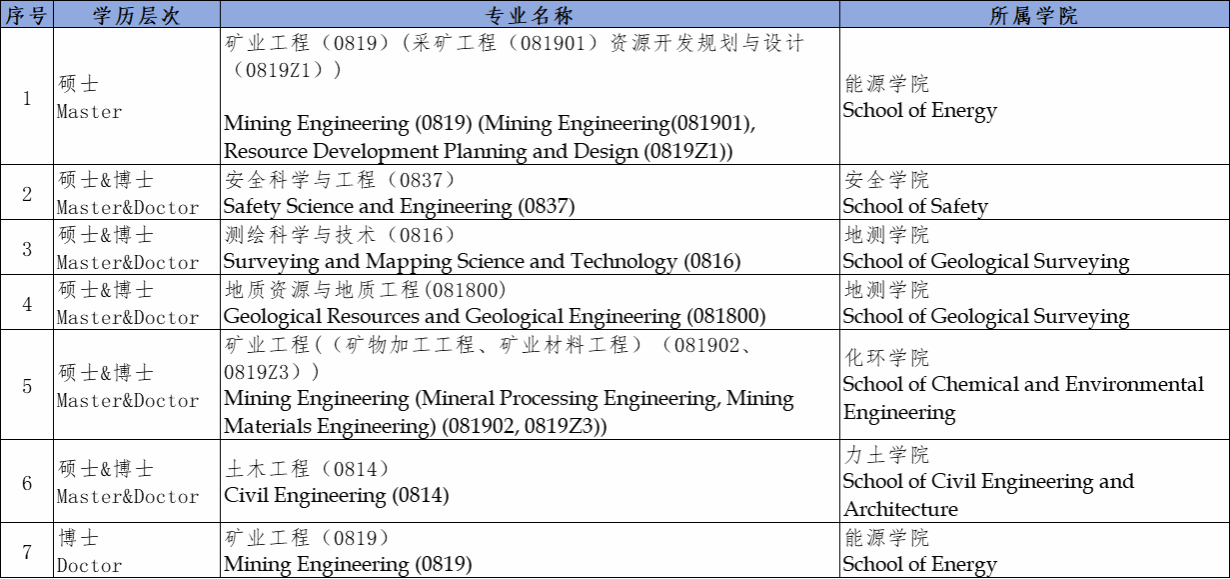Click Surveying and Mapping Science and Technology cell
This screenshot has width=1230, height=579.
[481, 262]
